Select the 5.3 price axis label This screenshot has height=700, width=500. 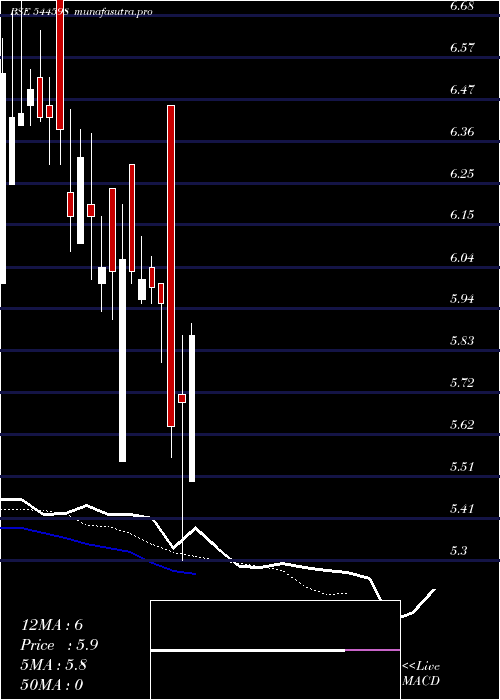pos(458,550)
